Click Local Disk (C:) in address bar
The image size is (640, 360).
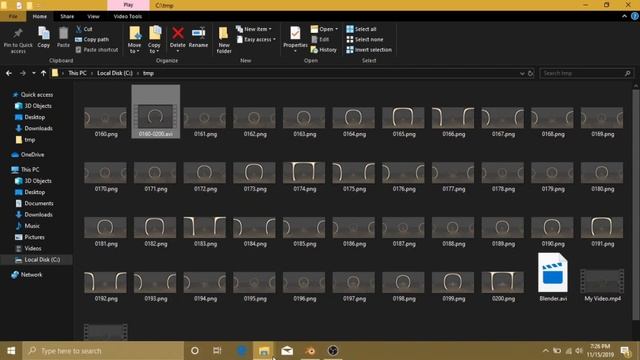(x=115, y=73)
